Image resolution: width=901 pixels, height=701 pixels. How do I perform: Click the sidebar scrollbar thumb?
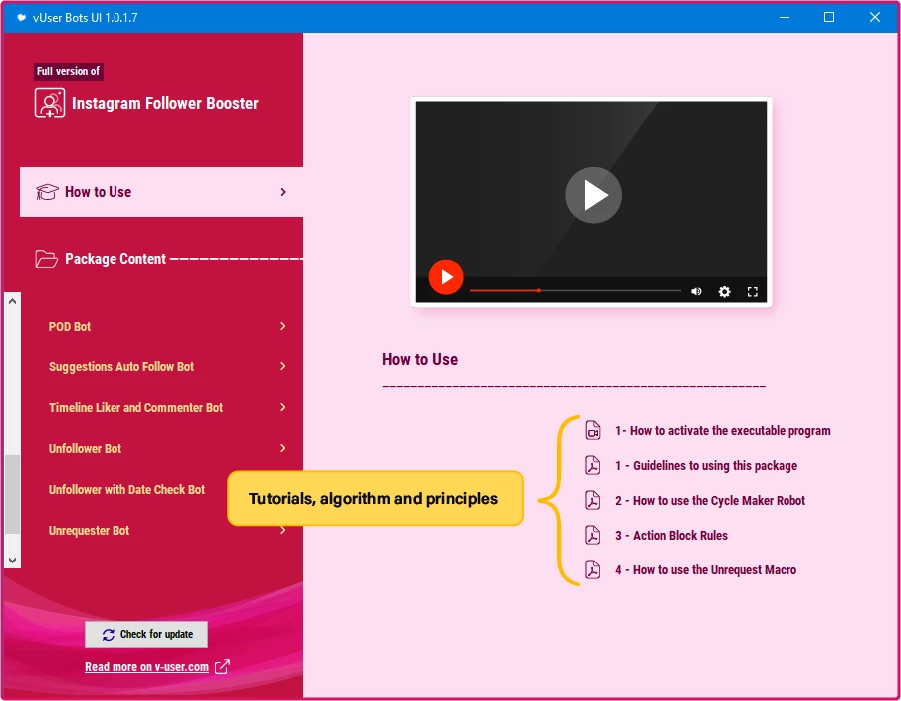point(13,494)
